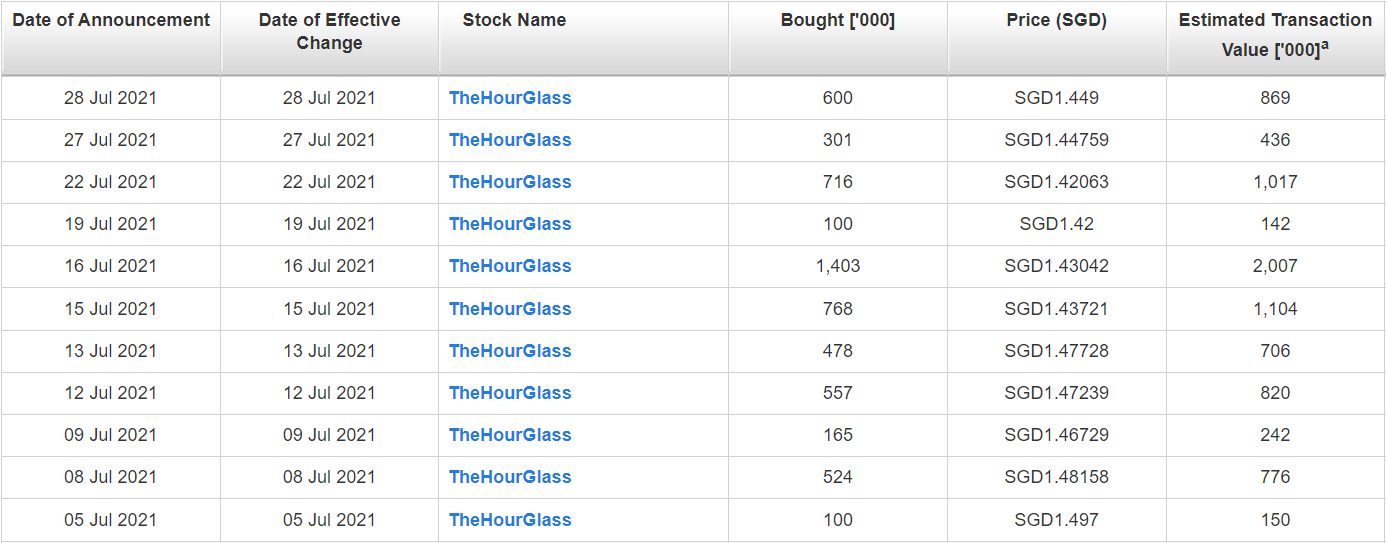Click TheHourGlass link in 08 Jul 2021 row
The height and width of the screenshot is (543, 1386).
[510, 477]
